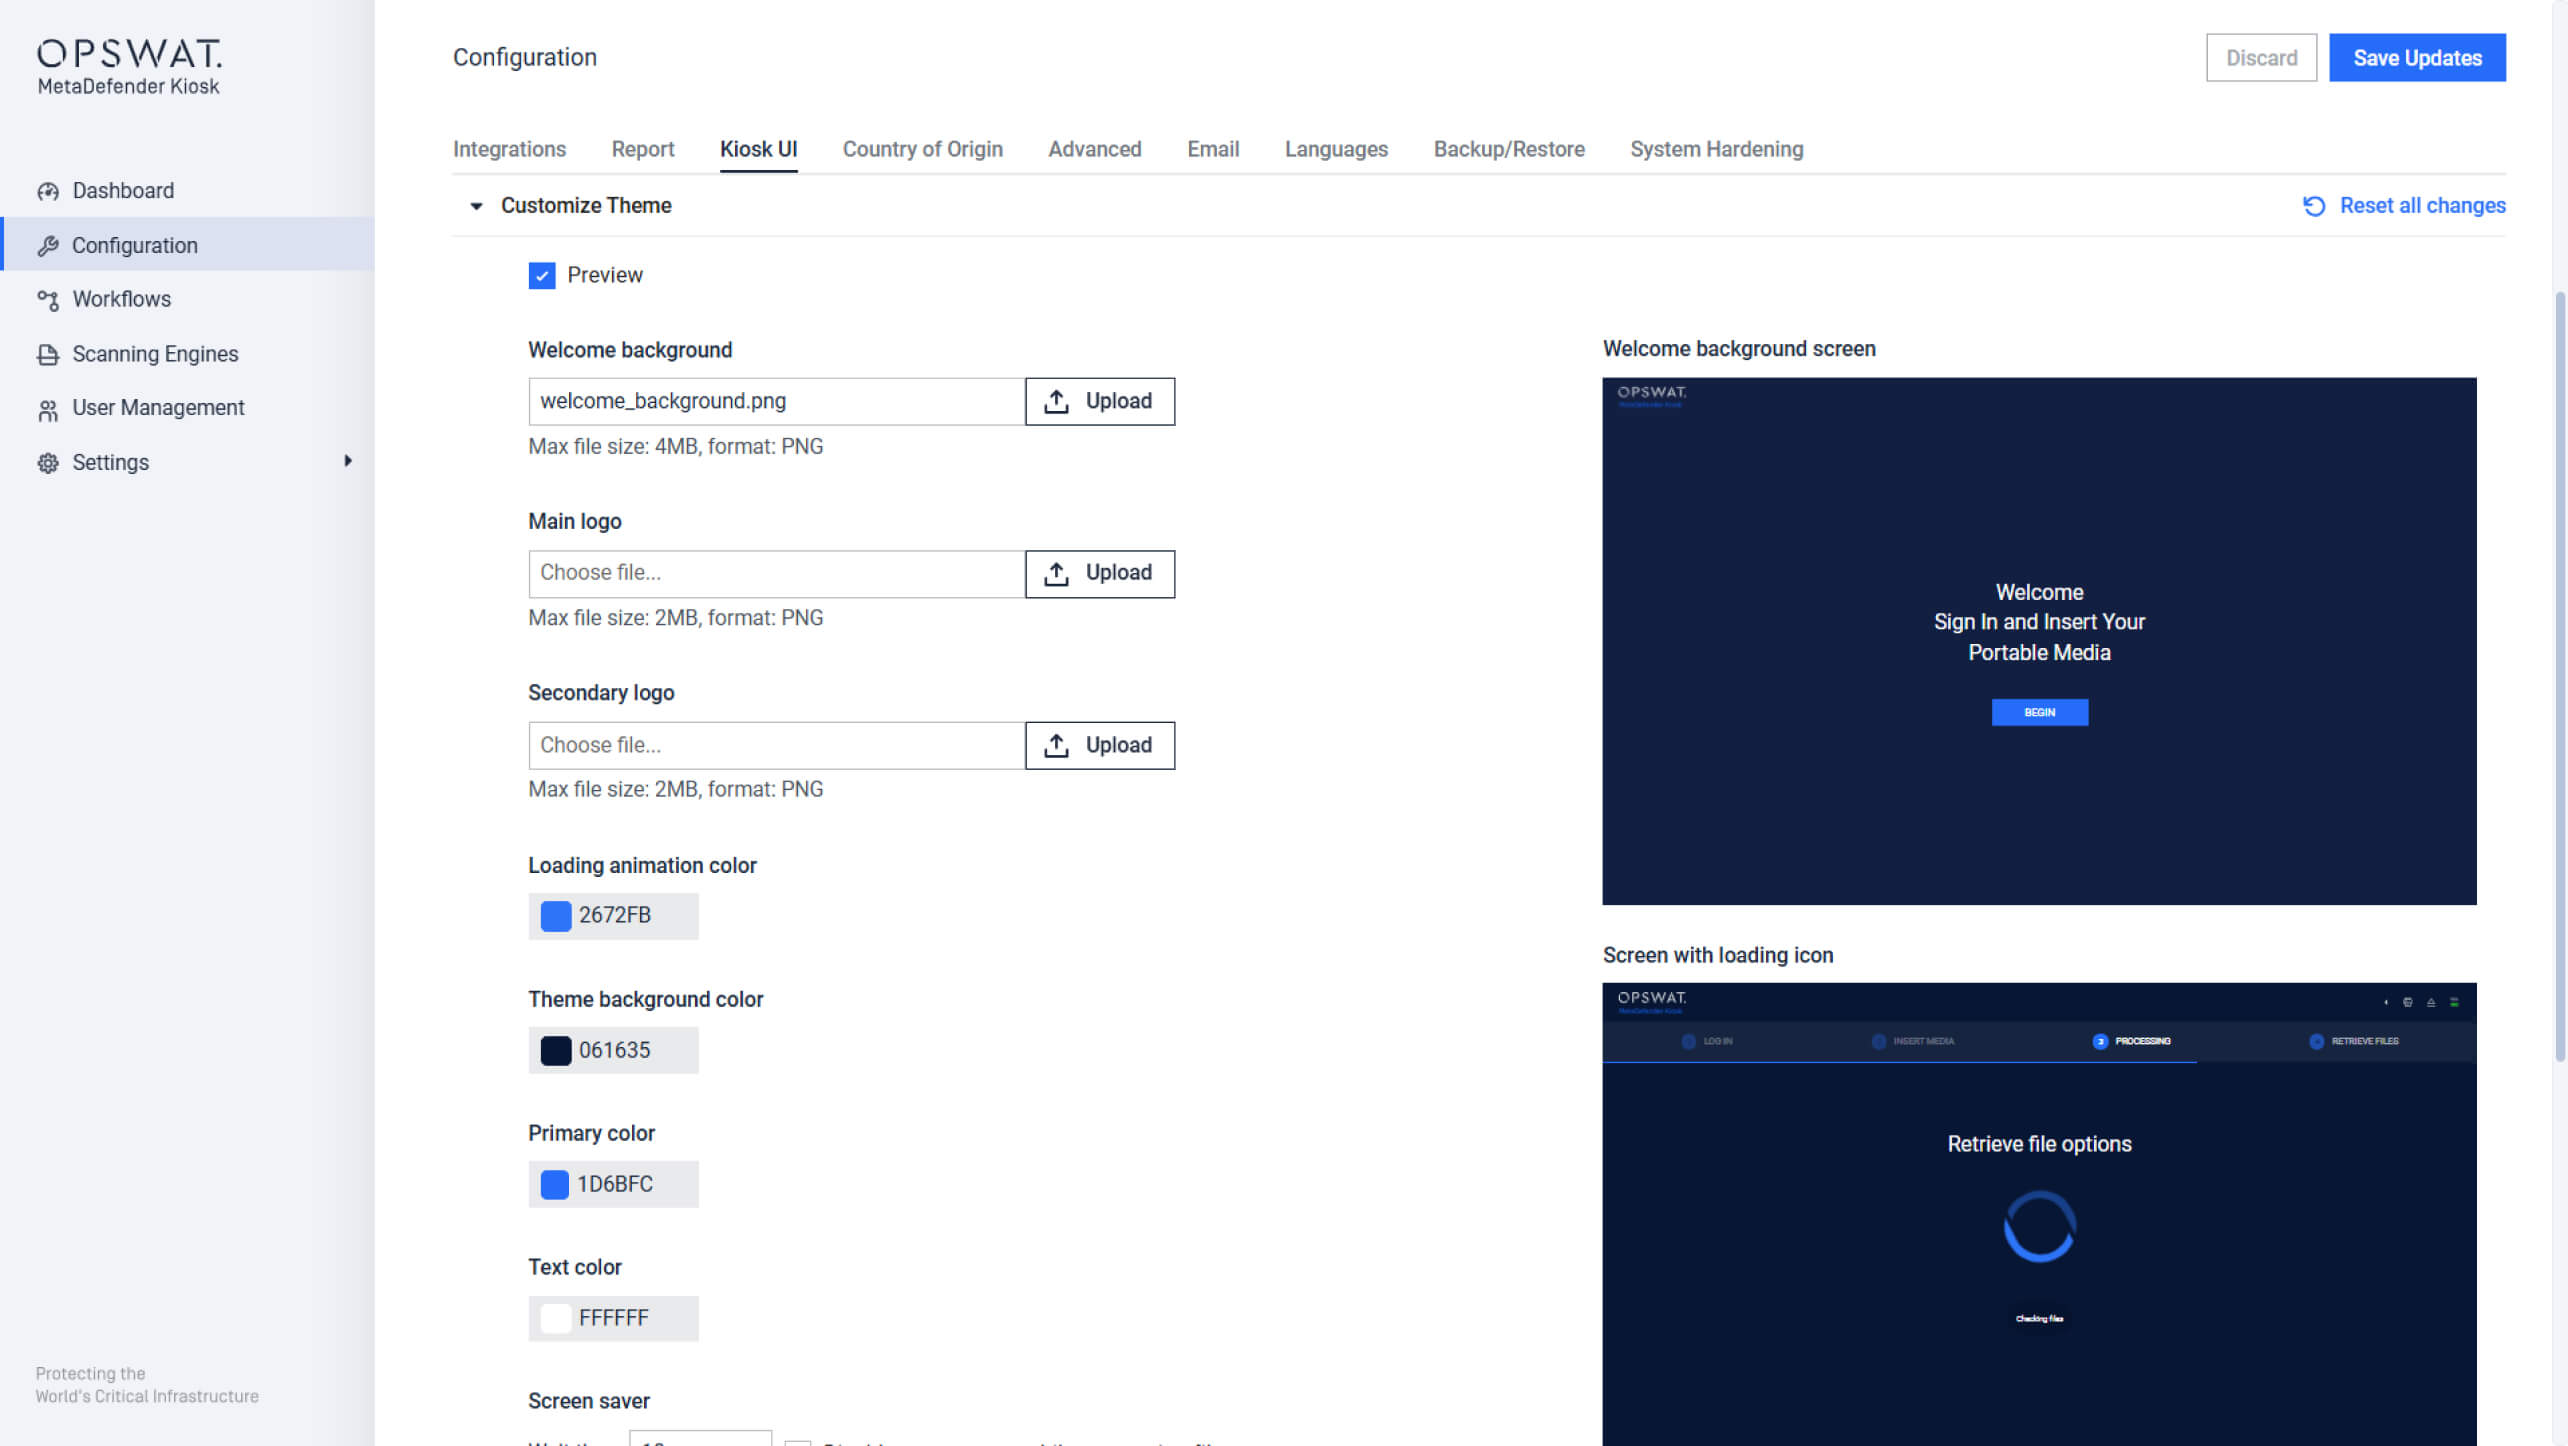This screenshot has height=1446, width=2568.
Task: Click the Upload icon for Secondary logo
Action: [x=1056, y=744]
